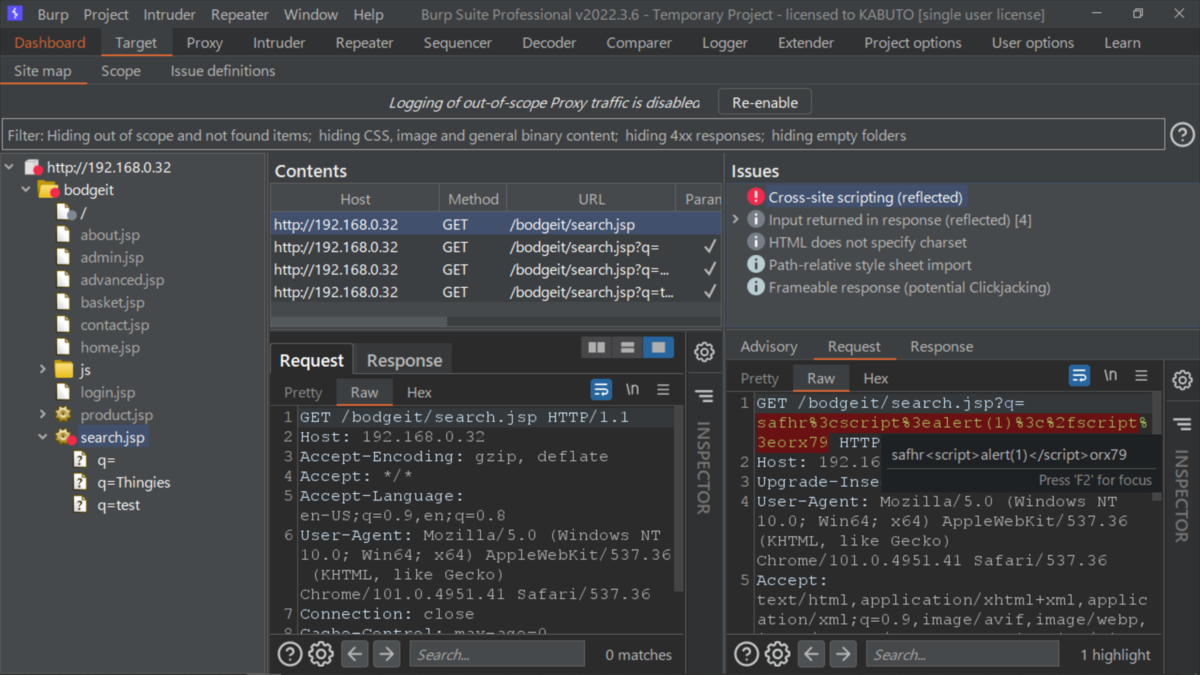
Task: Select the /bodgeit/search.jsp?q= contents row
Action: (x=496, y=247)
